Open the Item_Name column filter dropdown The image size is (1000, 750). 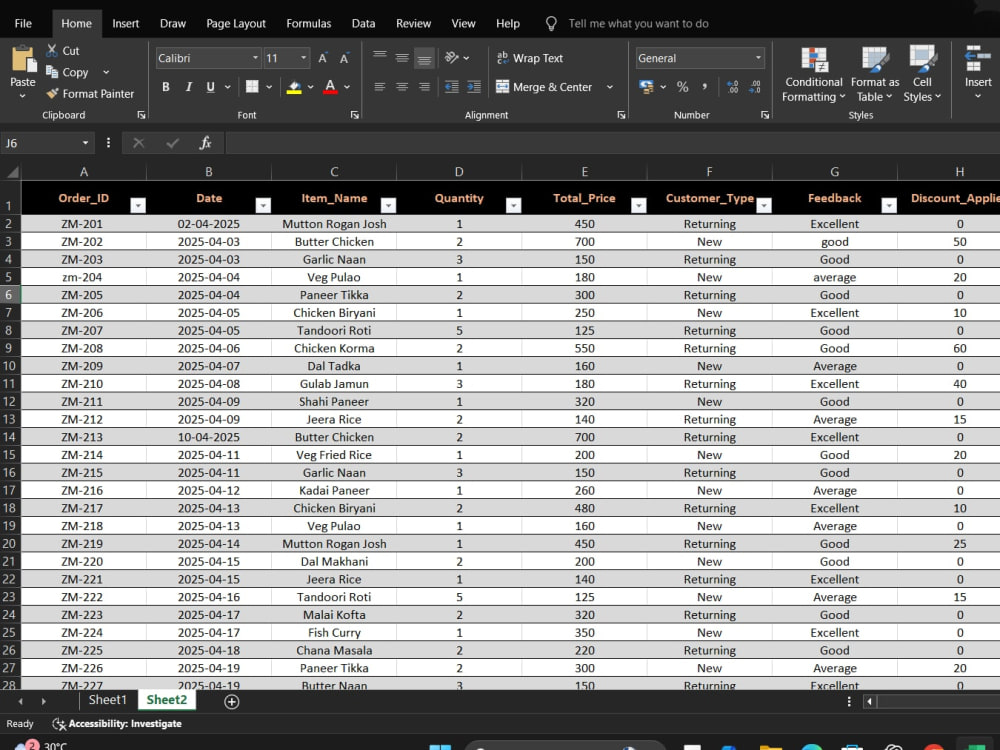tap(388, 205)
